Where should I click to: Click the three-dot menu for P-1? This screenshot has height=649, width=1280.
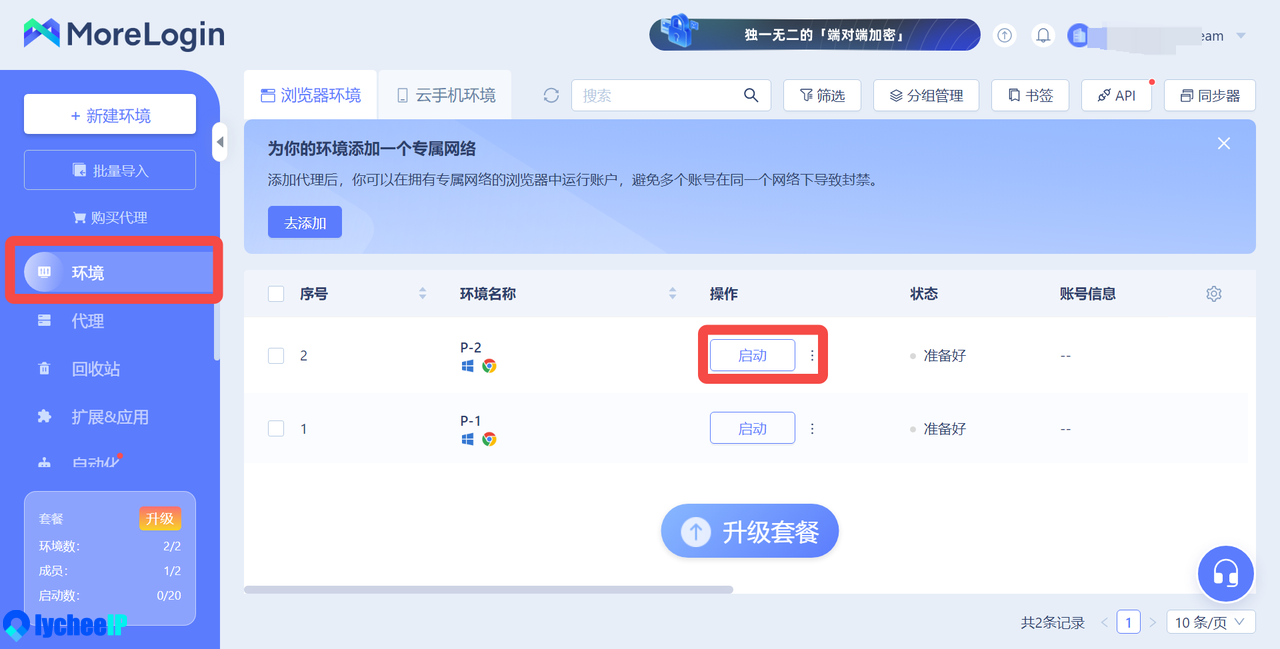[812, 429]
